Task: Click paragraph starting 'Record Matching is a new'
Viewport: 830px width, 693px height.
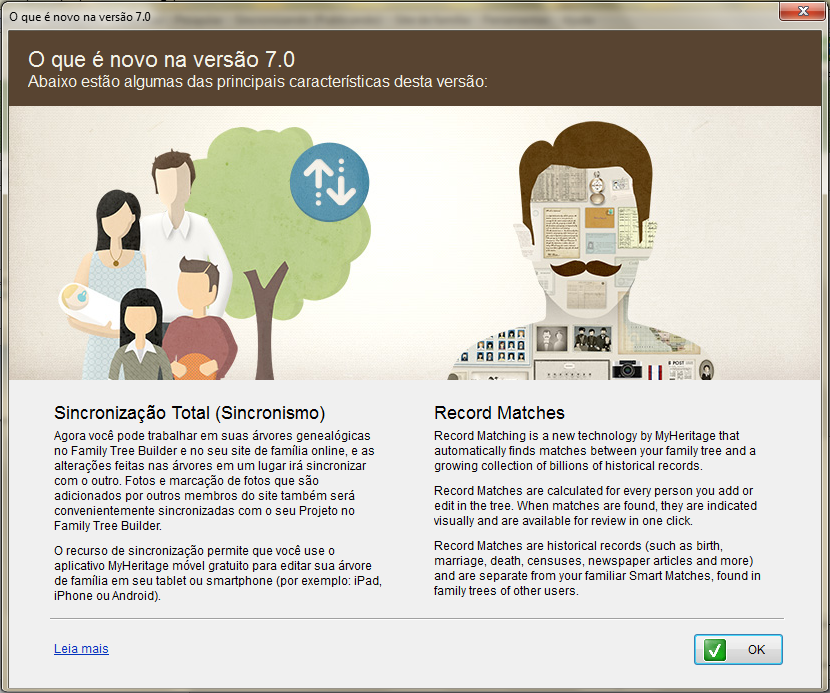Action: (595, 451)
